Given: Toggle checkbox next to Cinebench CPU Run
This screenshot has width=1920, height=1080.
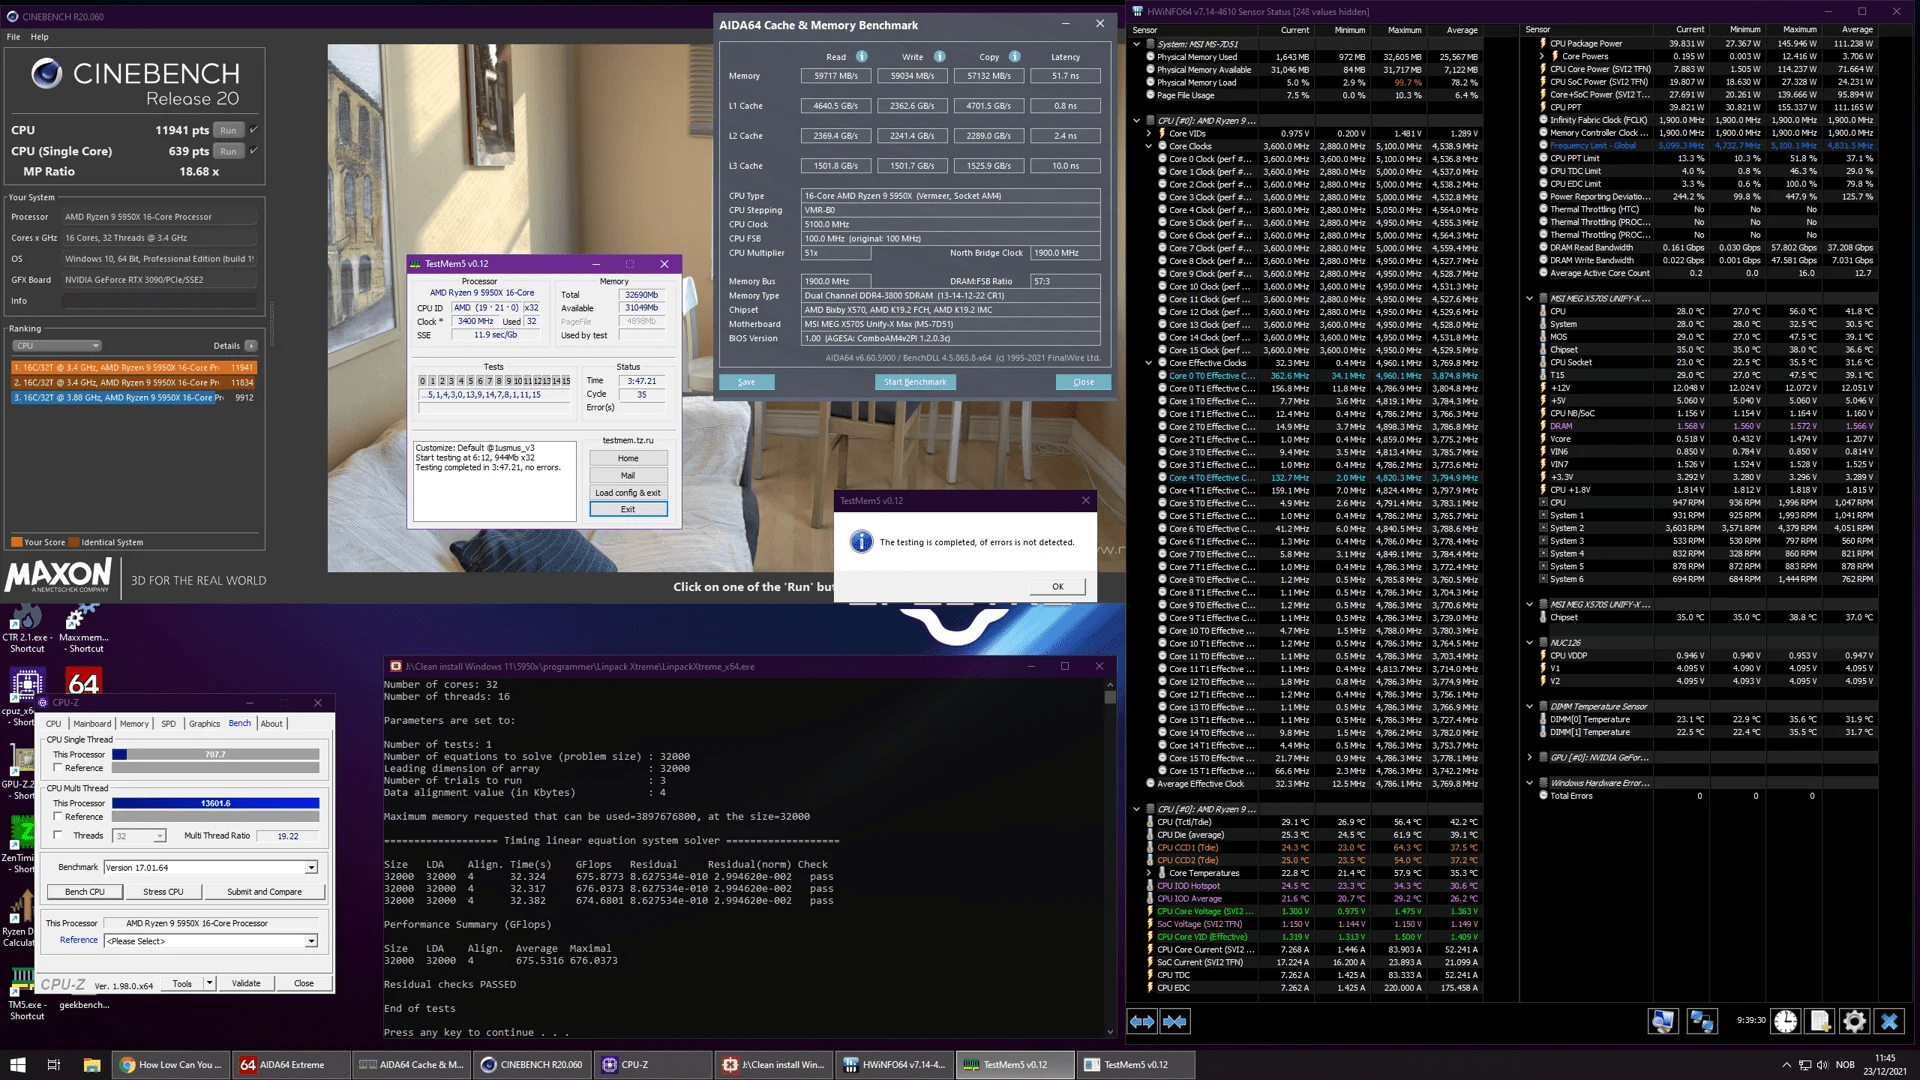Looking at the screenshot, I should [x=253, y=130].
